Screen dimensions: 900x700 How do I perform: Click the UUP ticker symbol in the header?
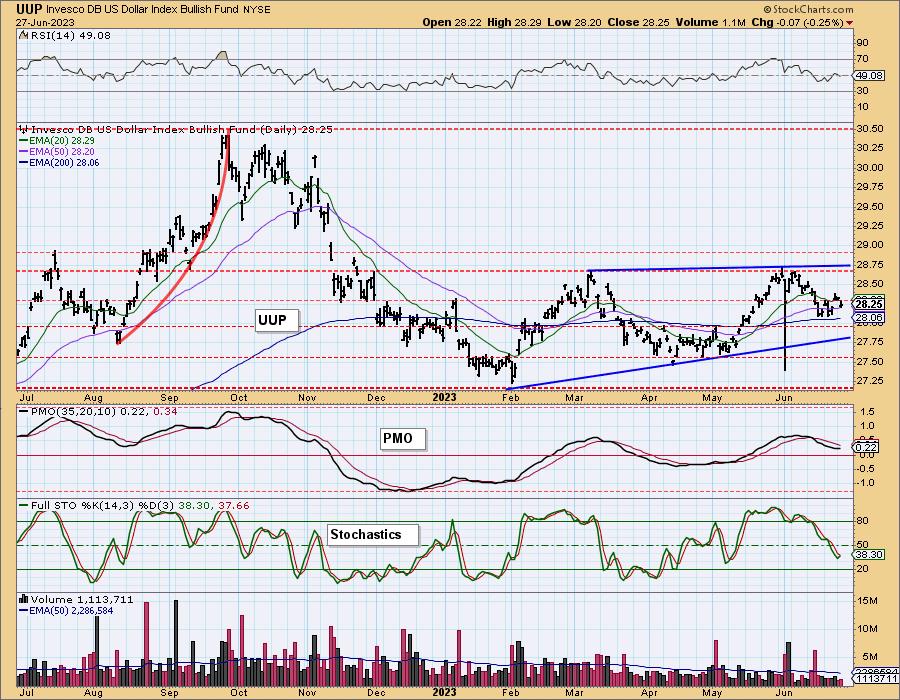(x=29, y=9)
